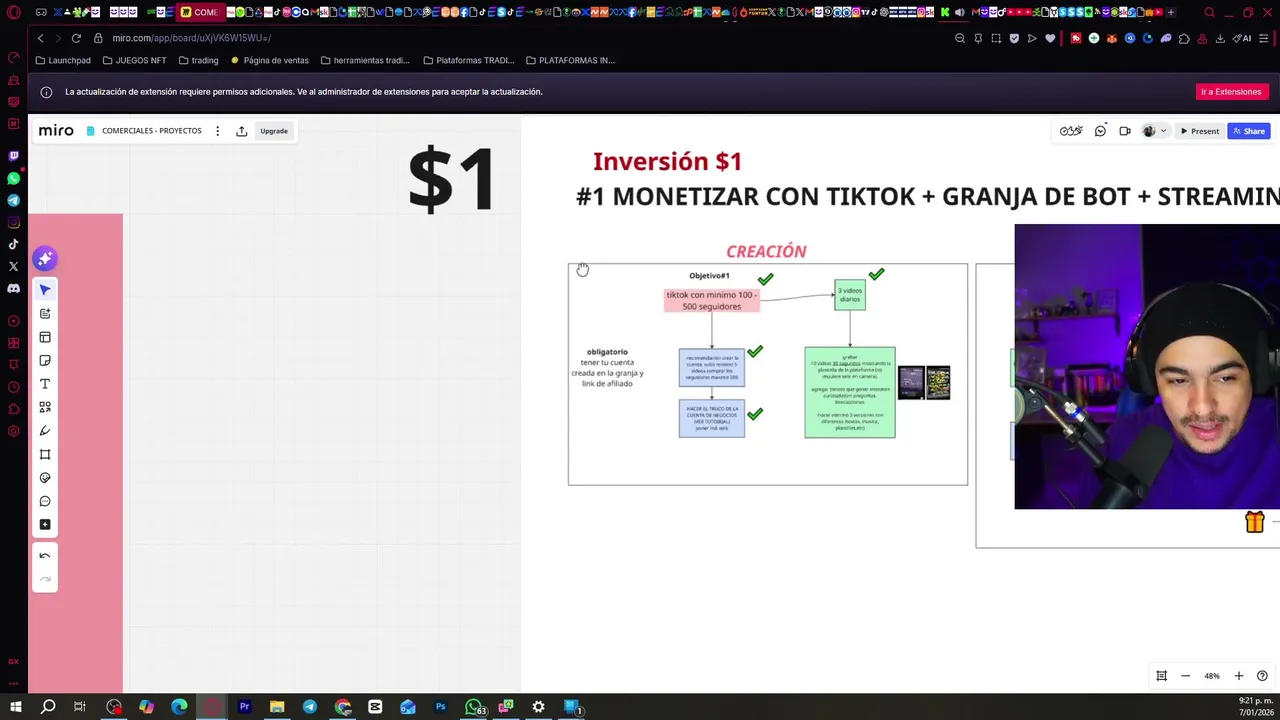
Task: Open the Miro AI creation tool below cursor
Action: [x=45, y=314]
